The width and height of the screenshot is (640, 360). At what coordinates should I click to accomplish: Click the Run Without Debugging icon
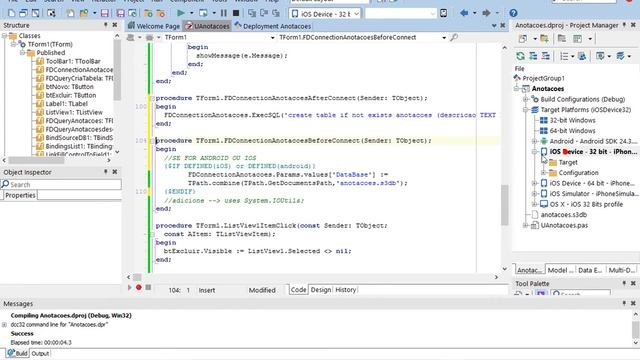203,13
